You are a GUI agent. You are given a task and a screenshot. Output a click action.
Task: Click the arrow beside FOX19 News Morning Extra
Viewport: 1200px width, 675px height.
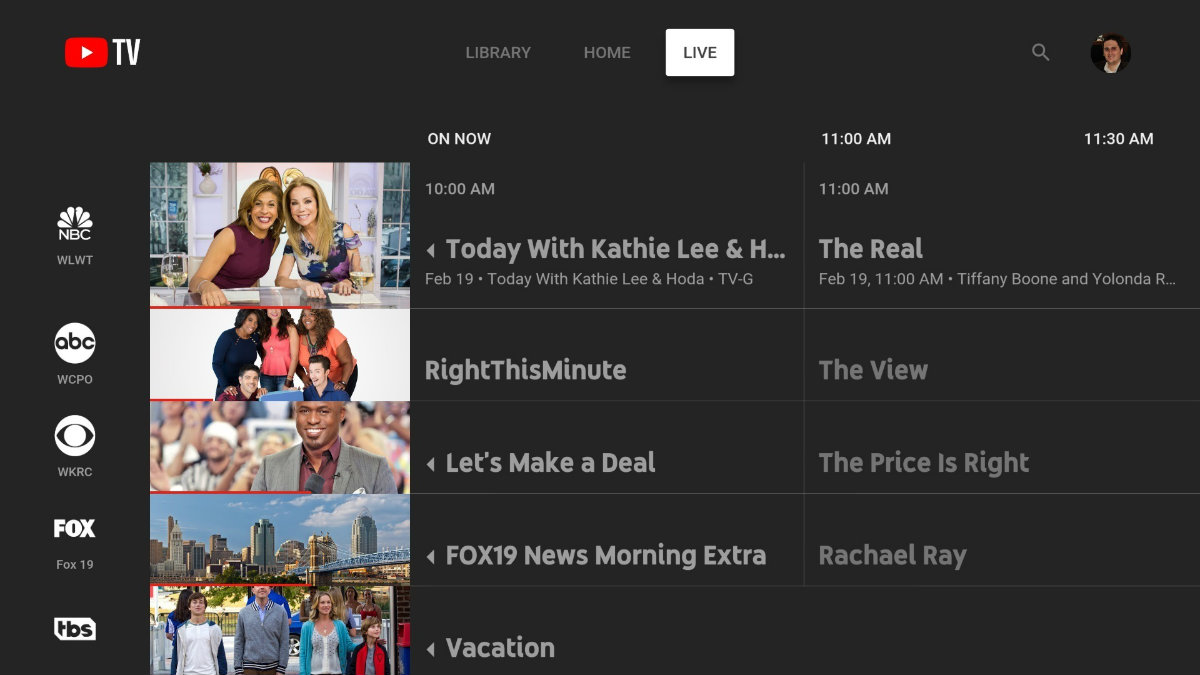click(x=431, y=556)
